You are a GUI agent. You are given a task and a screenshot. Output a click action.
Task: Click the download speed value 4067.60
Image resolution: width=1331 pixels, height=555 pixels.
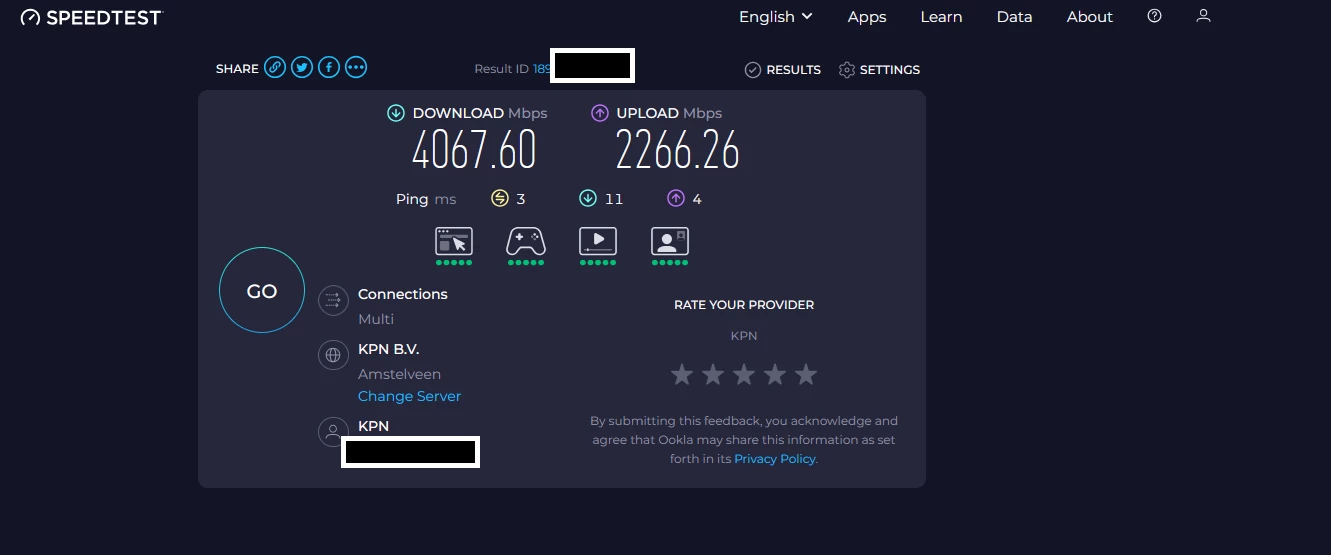point(474,151)
